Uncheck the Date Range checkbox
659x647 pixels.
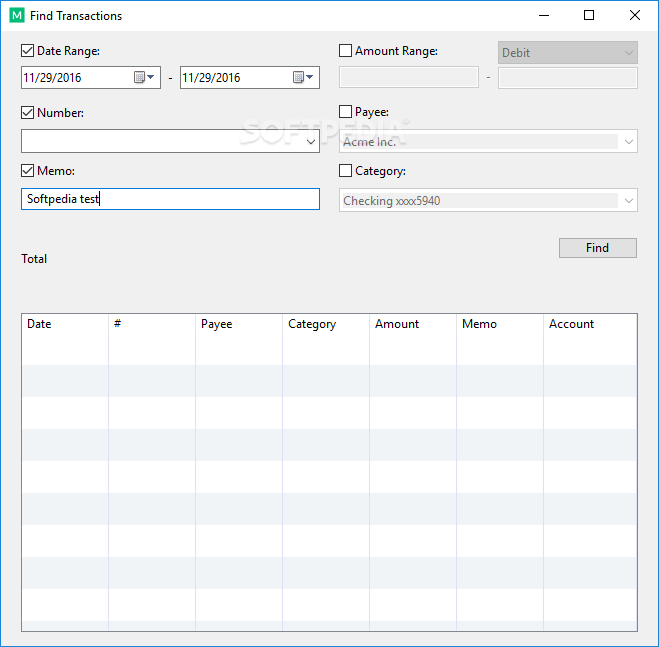click(x=28, y=51)
